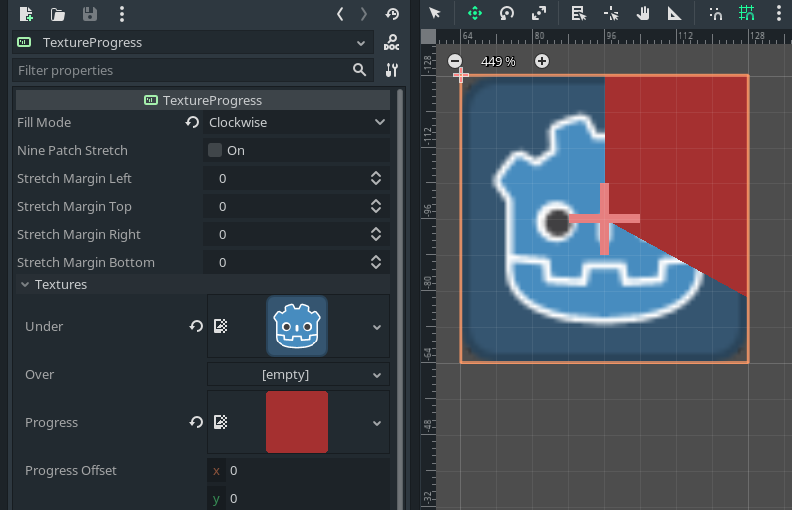Step the Stretch Margin Top value
This screenshot has height=510, width=792.
point(376,206)
